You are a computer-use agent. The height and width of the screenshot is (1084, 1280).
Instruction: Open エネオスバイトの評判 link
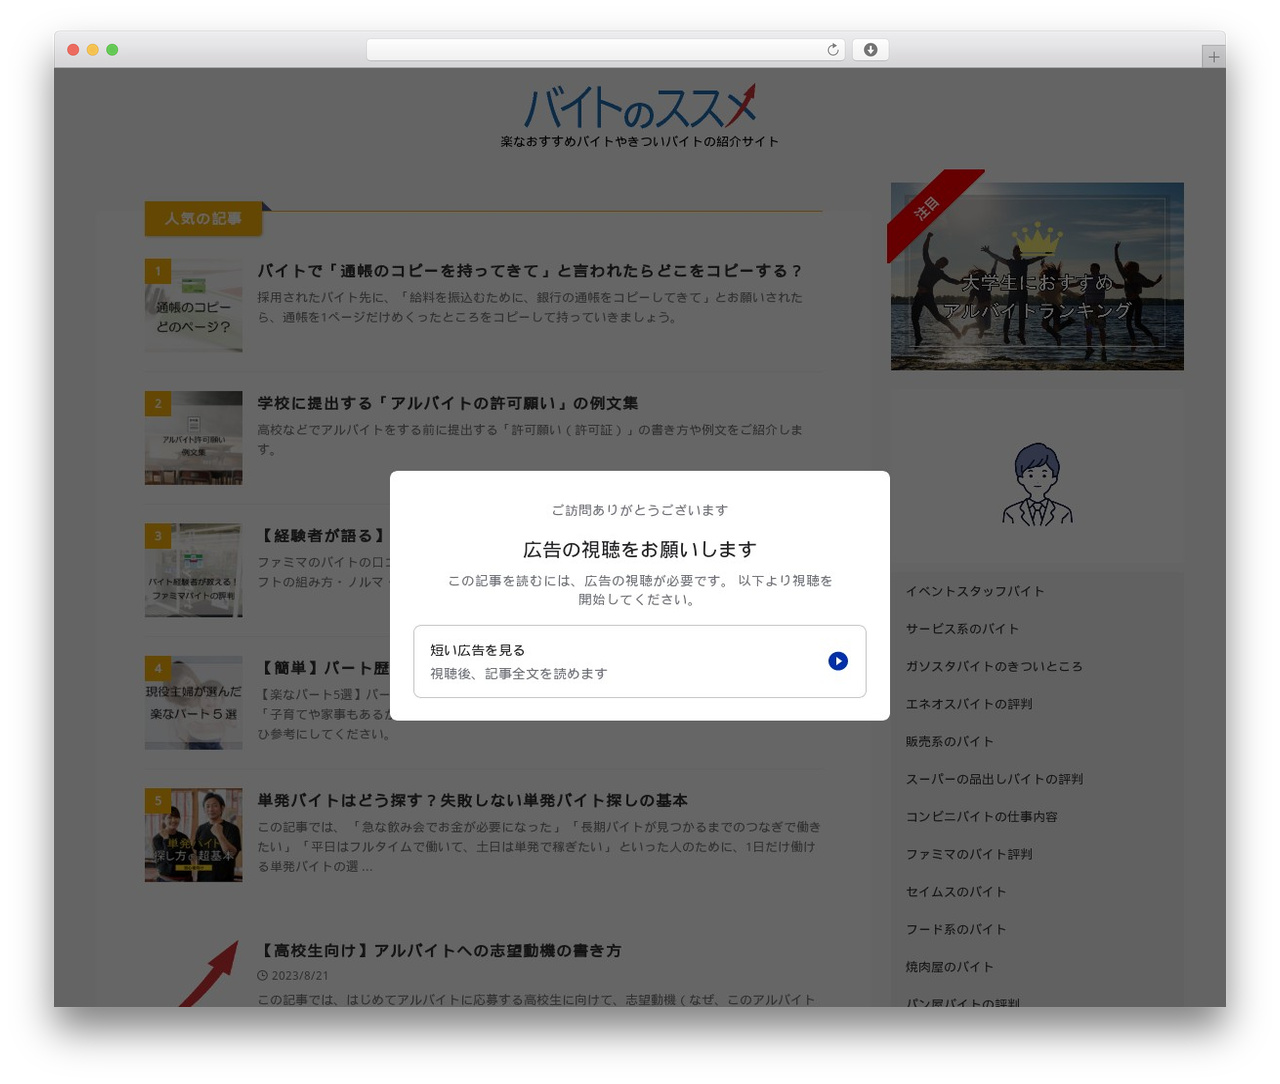tap(969, 704)
